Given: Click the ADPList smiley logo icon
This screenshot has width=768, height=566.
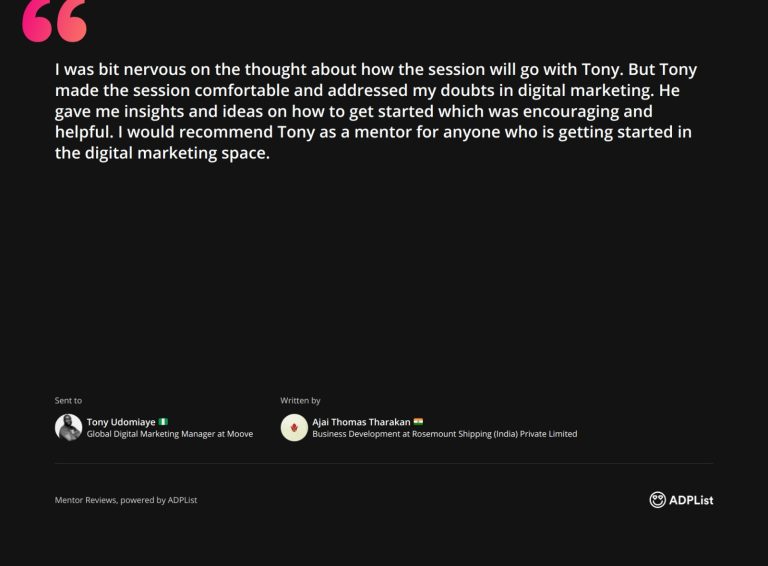Looking at the screenshot, I should 657,500.
